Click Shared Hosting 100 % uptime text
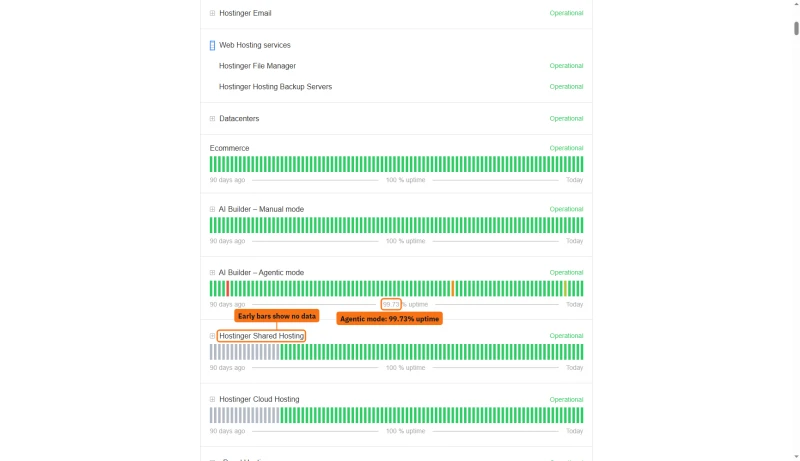800x461 pixels. pyautogui.click(x=405, y=368)
